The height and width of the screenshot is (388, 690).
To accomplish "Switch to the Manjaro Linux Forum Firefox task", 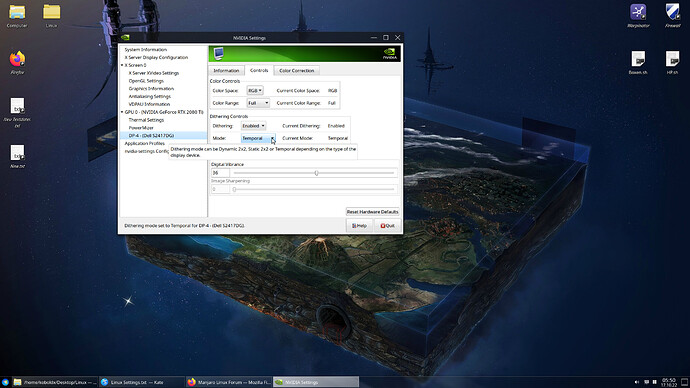I will [x=228, y=382].
